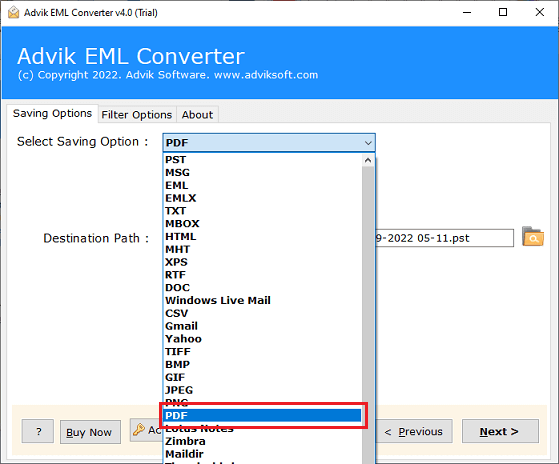Select PST from the saving options list
559x464 pixels.
(262, 160)
